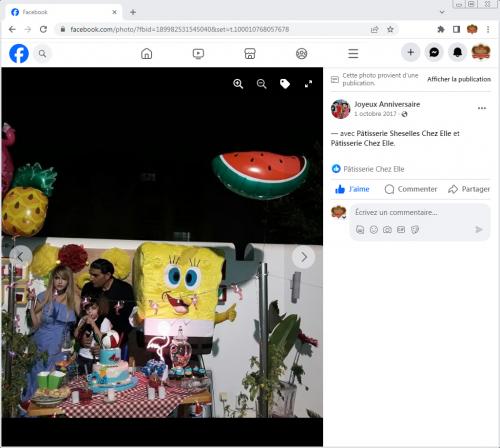The width and height of the screenshot is (500, 448).
Task: Open Pâtisserie Sheselles Chez Elle tag link
Action: click(404, 133)
